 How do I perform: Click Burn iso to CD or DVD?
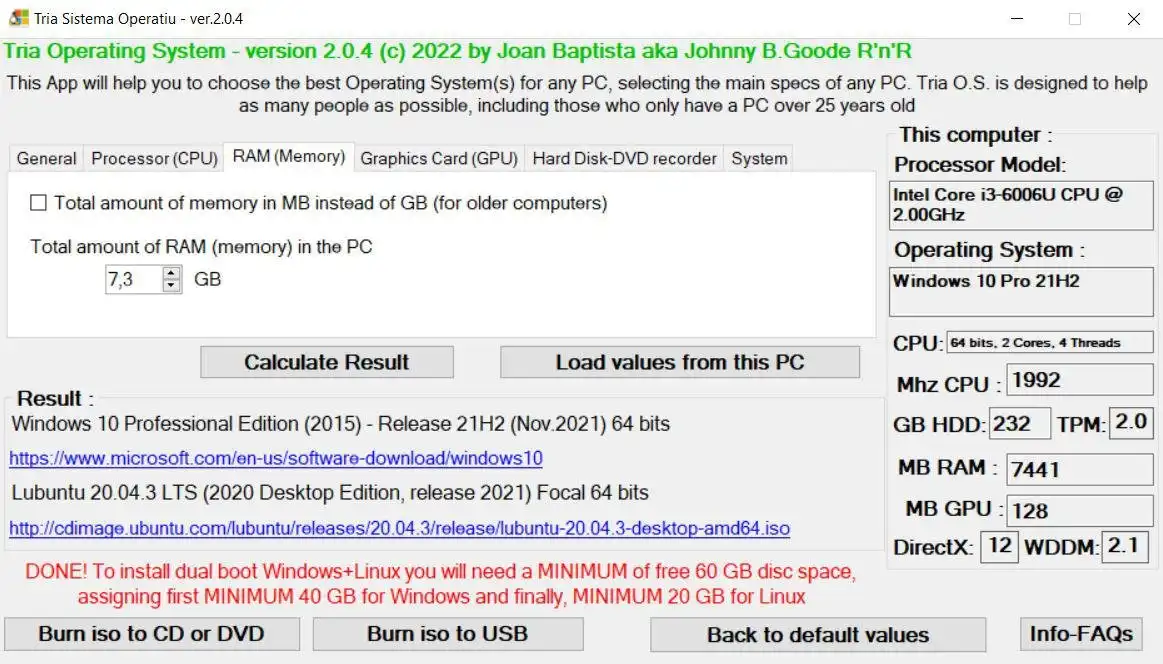point(152,634)
